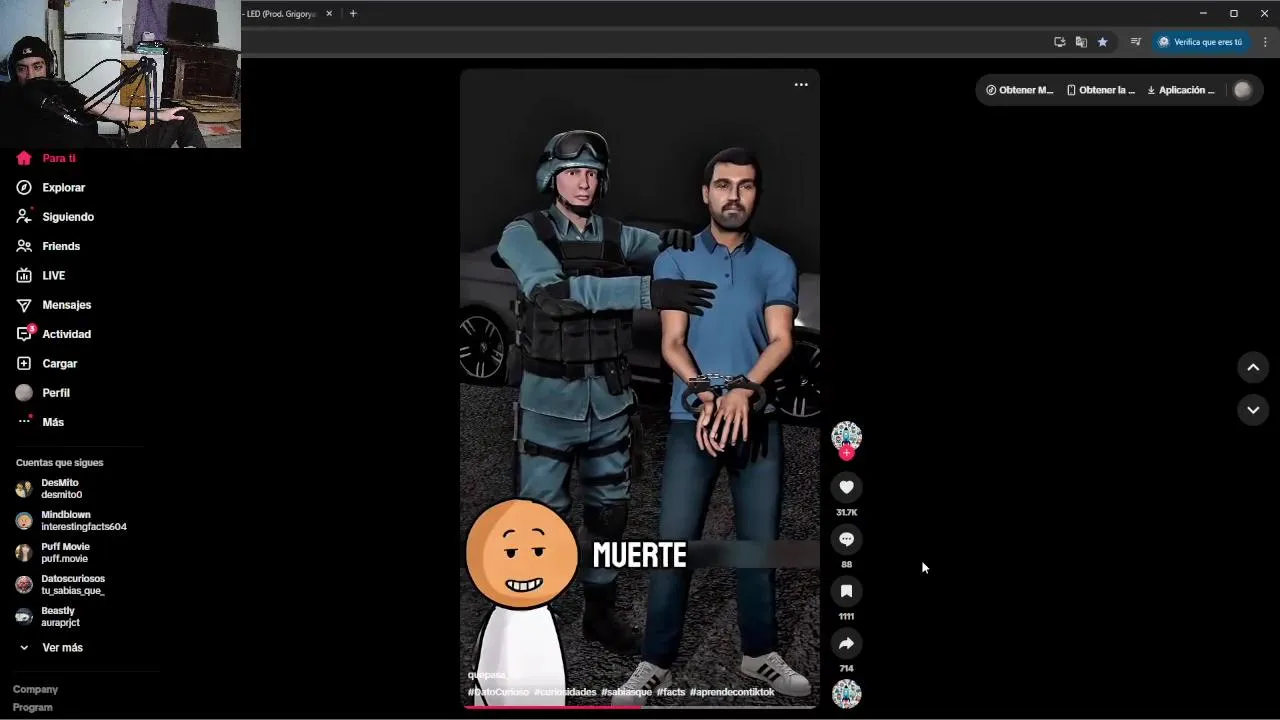Go to the next video with the down chevron

[1253, 410]
